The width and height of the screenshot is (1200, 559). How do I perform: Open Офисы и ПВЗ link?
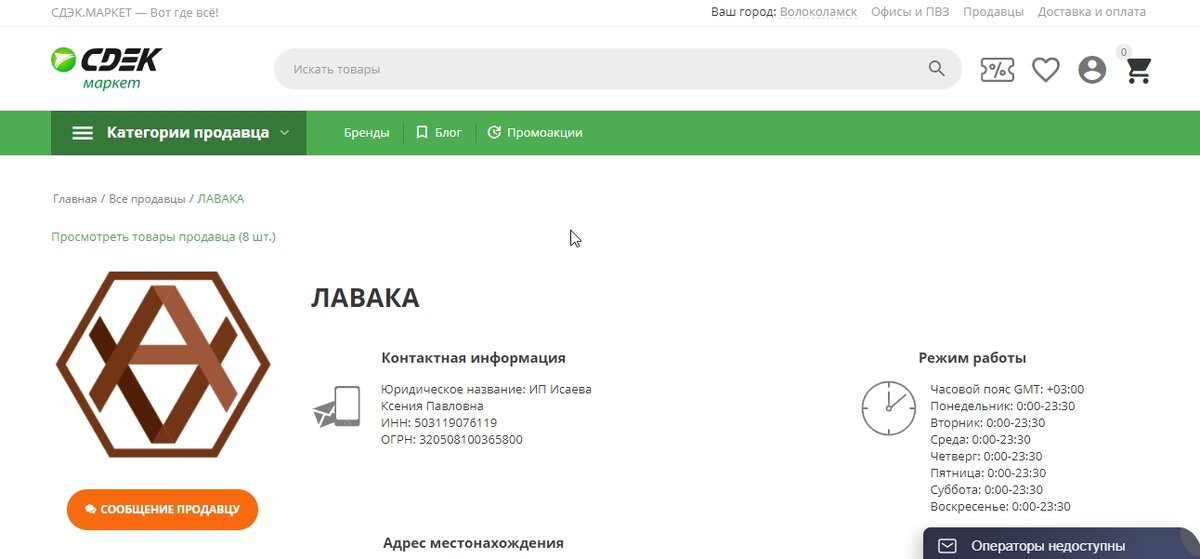point(910,12)
